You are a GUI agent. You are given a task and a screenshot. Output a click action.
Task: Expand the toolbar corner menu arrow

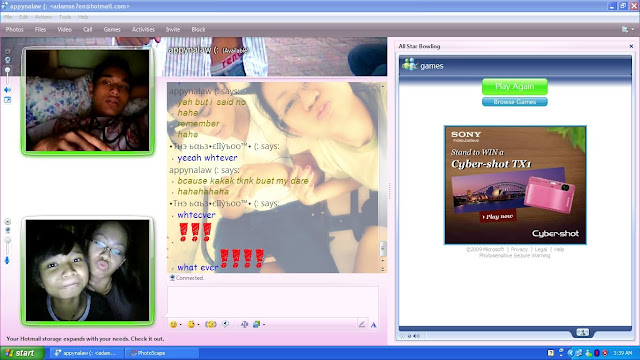tap(633, 29)
